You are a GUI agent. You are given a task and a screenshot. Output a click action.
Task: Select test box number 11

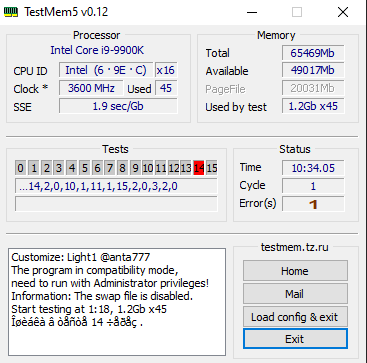click(x=161, y=168)
